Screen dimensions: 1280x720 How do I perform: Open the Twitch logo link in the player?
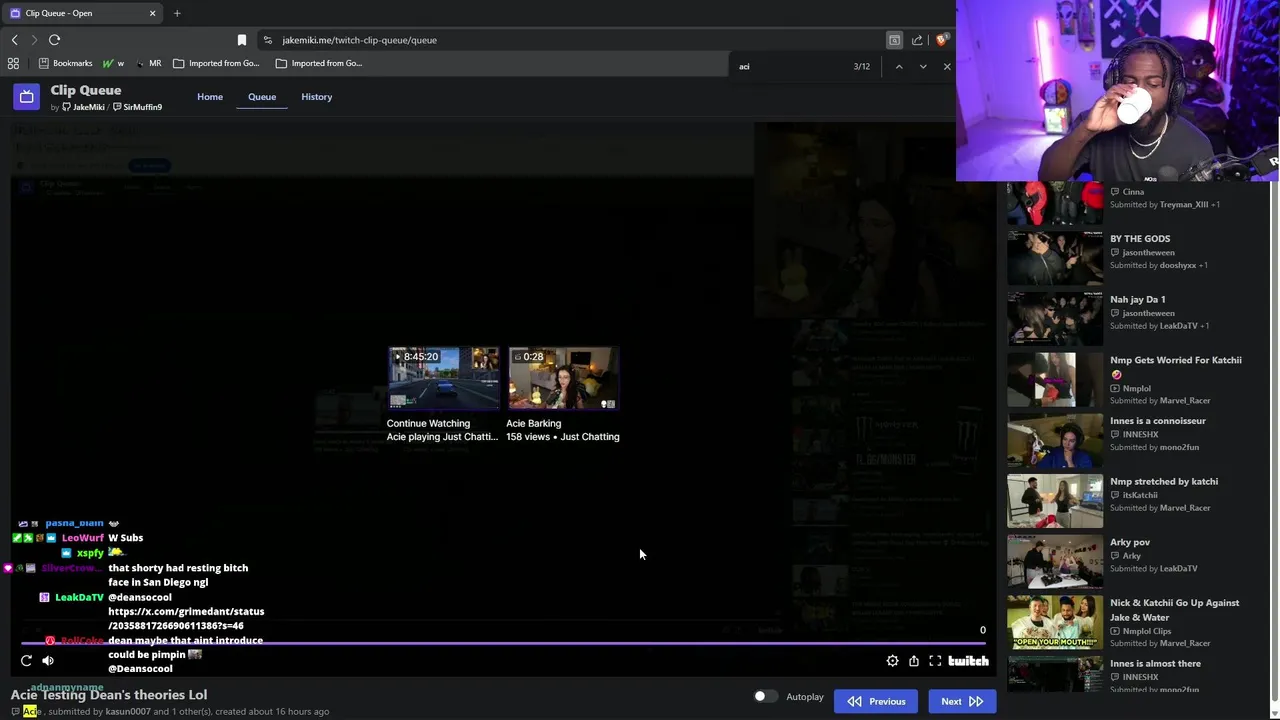pyautogui.click(x=968, y=660)
